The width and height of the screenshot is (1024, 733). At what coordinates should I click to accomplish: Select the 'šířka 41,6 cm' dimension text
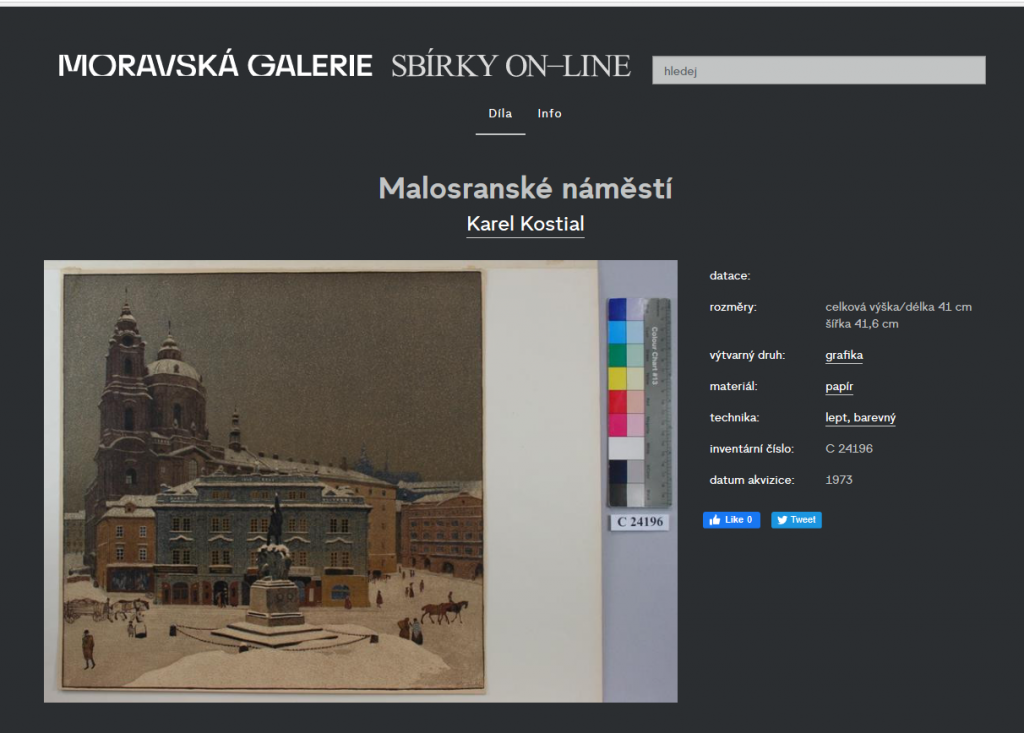click(x=861, y=324)
